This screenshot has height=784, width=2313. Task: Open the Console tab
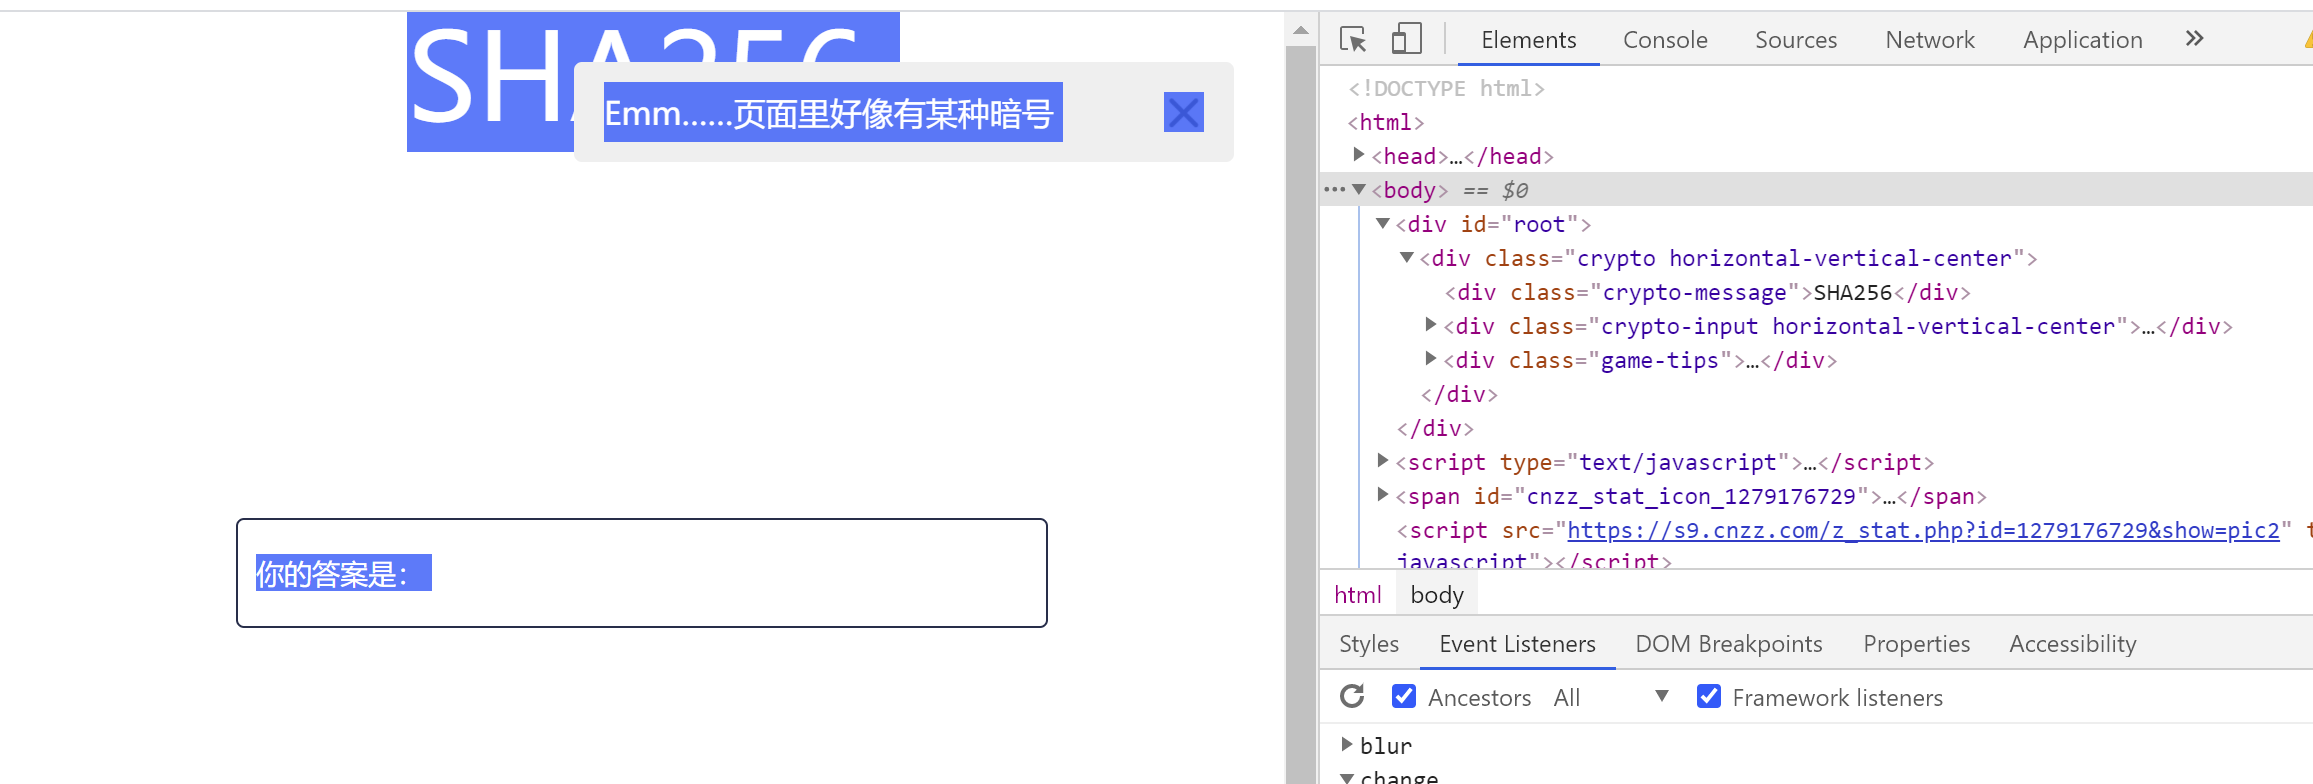pos(1665,40)
